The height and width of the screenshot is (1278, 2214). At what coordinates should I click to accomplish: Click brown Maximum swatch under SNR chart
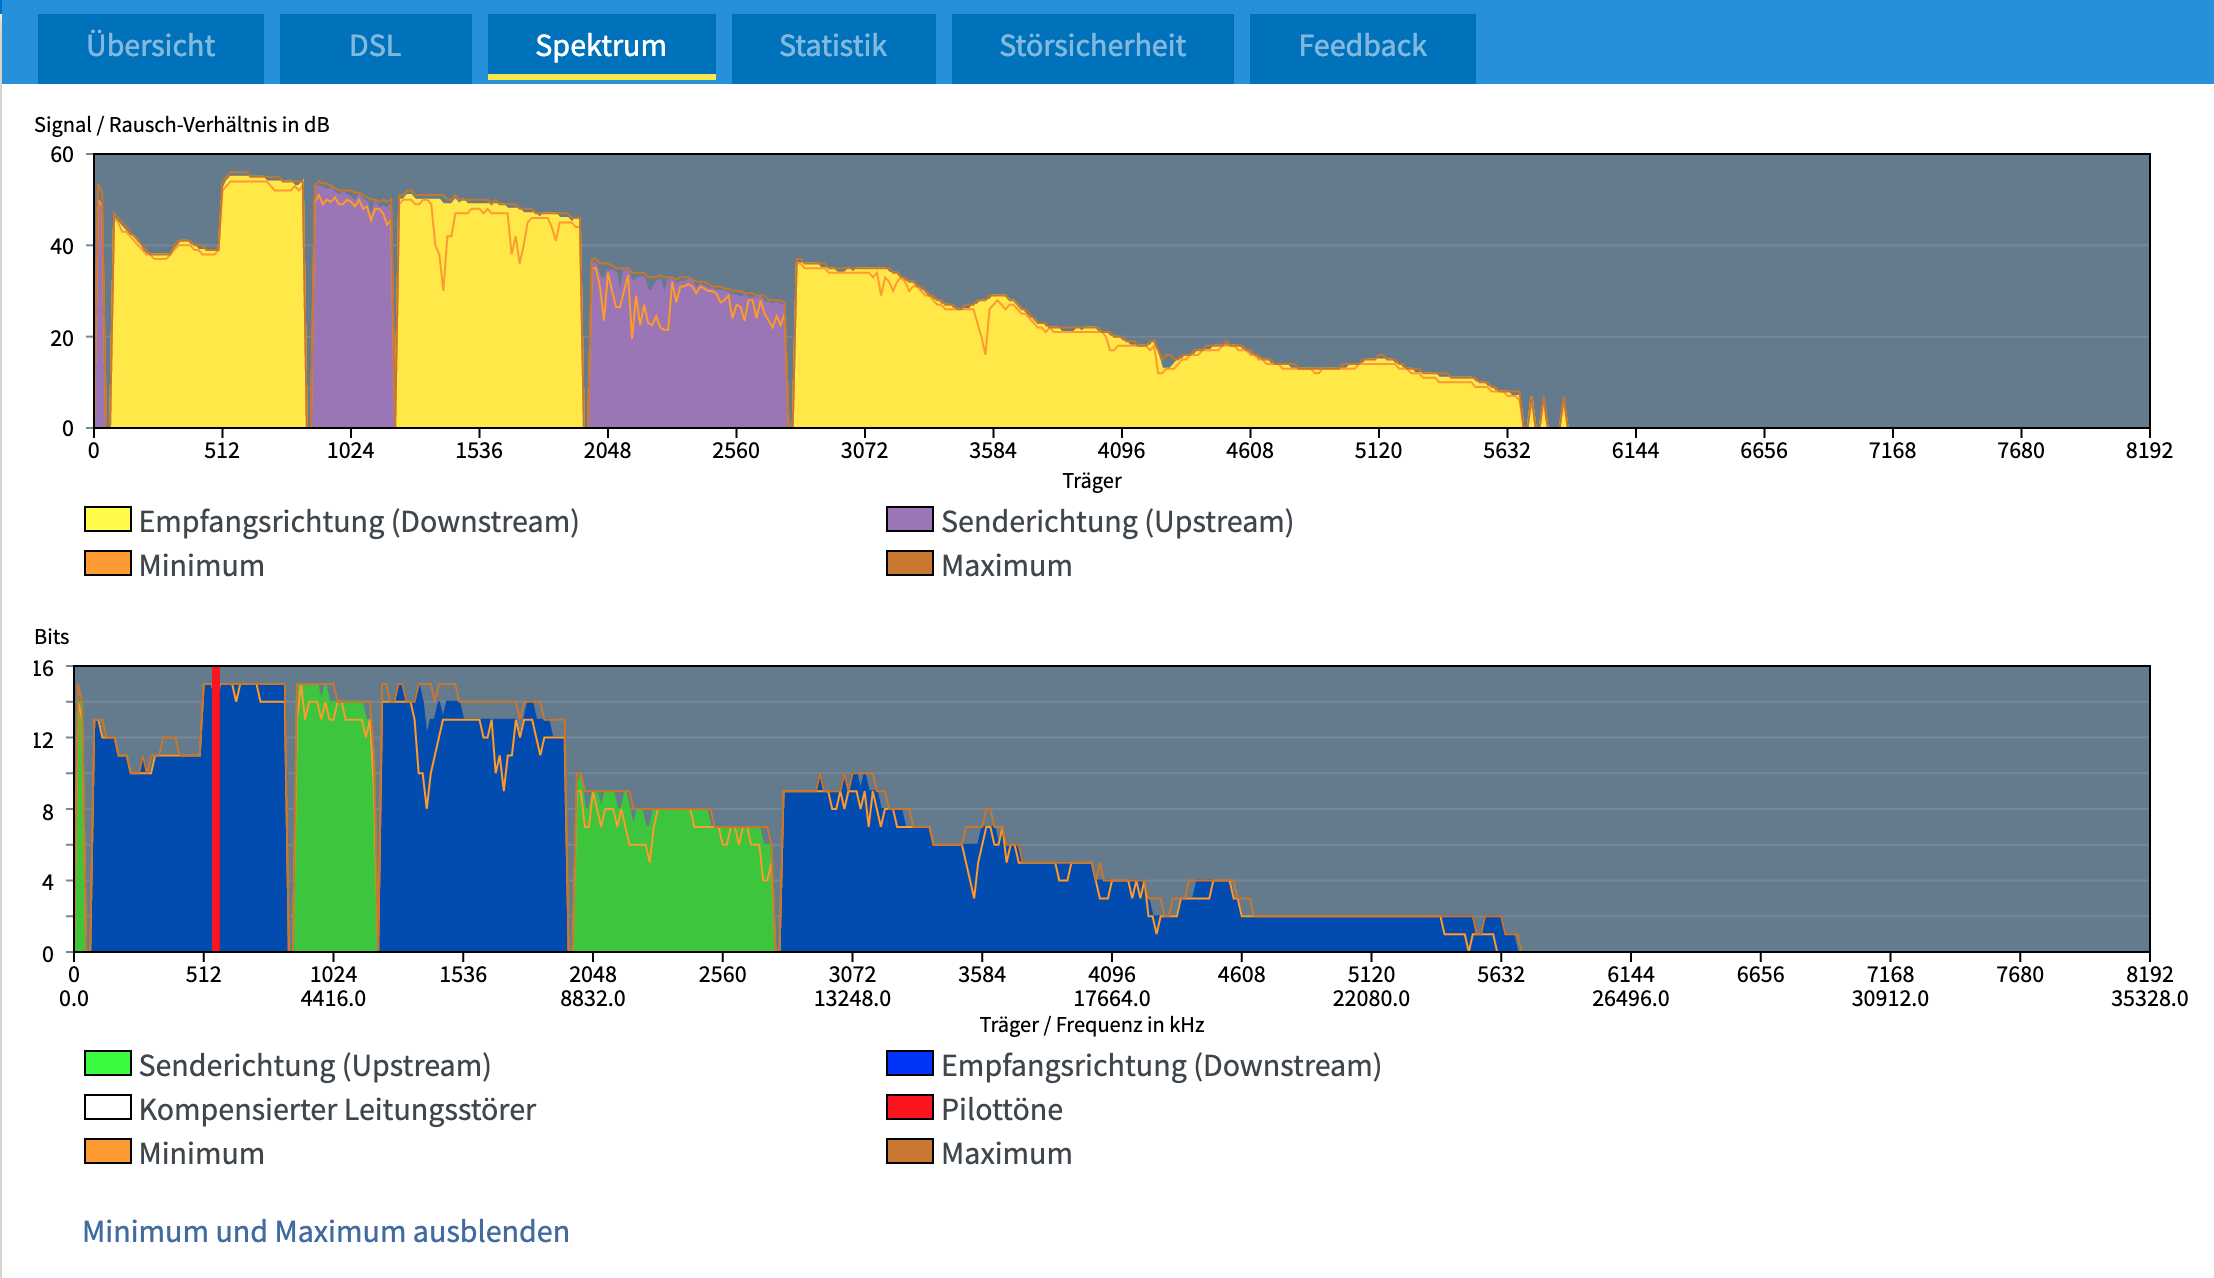tap(910, 564)
